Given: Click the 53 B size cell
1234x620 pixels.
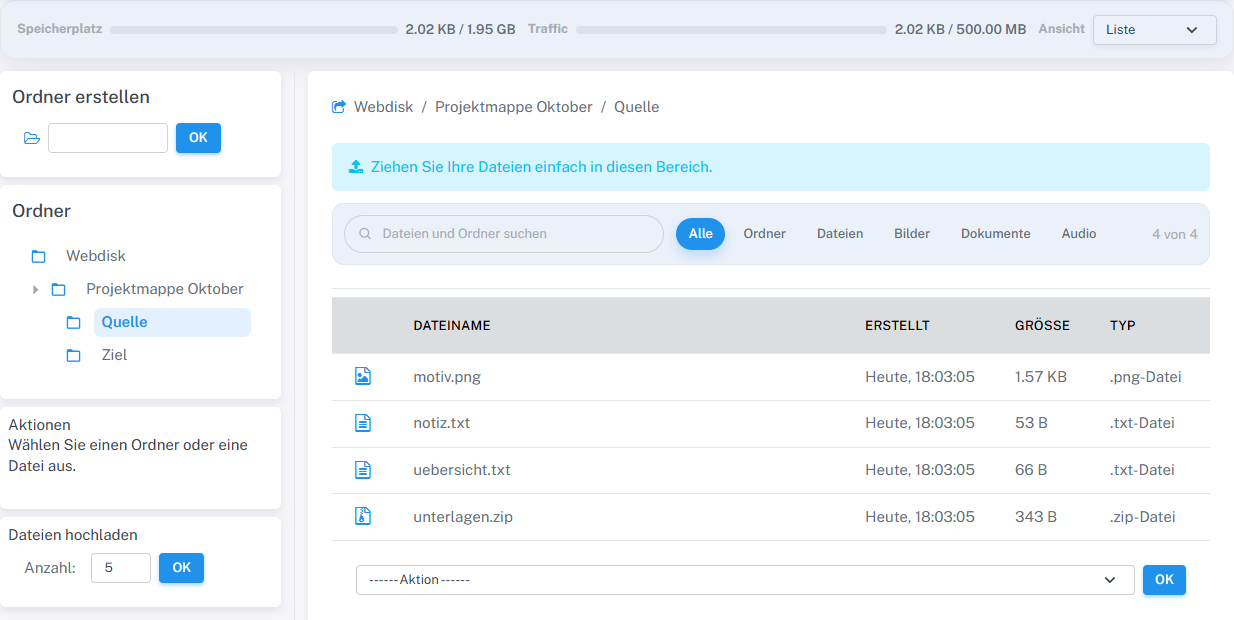Looking at the screenshot, I should point(1031,423).
